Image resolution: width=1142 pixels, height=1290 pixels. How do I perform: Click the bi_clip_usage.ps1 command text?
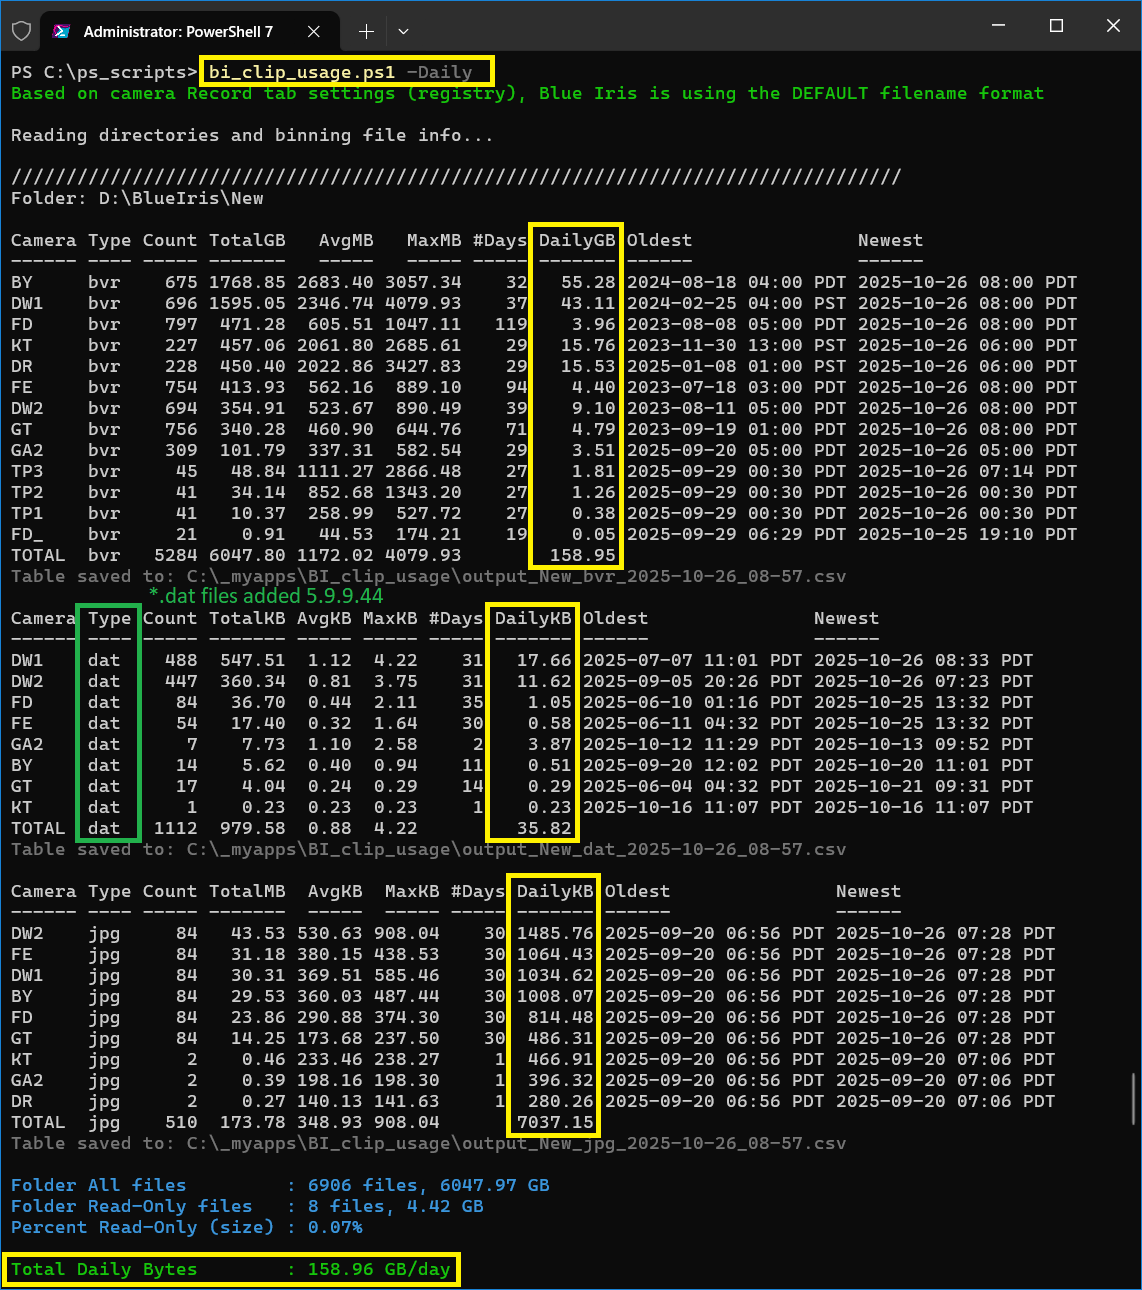[302, 72]
